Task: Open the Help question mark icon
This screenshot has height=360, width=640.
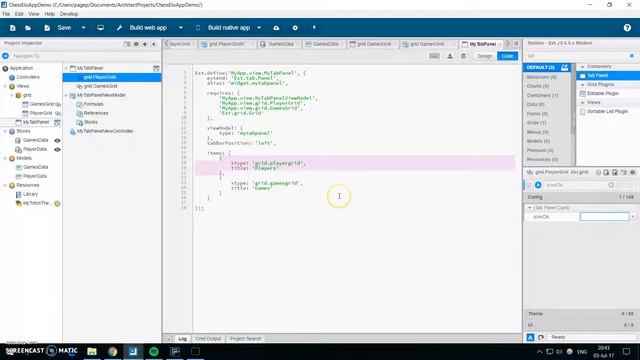Action: click(x=627, y=28)
